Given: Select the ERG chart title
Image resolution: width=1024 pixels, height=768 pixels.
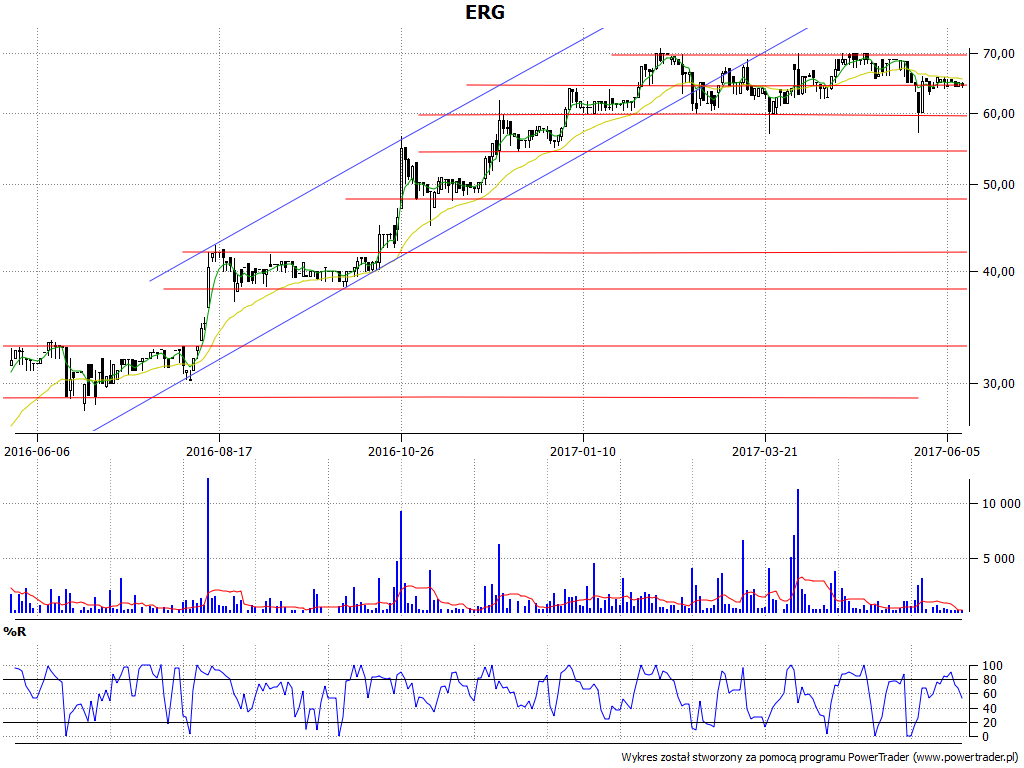Looking at the screenshot, I should coord(485,12).
